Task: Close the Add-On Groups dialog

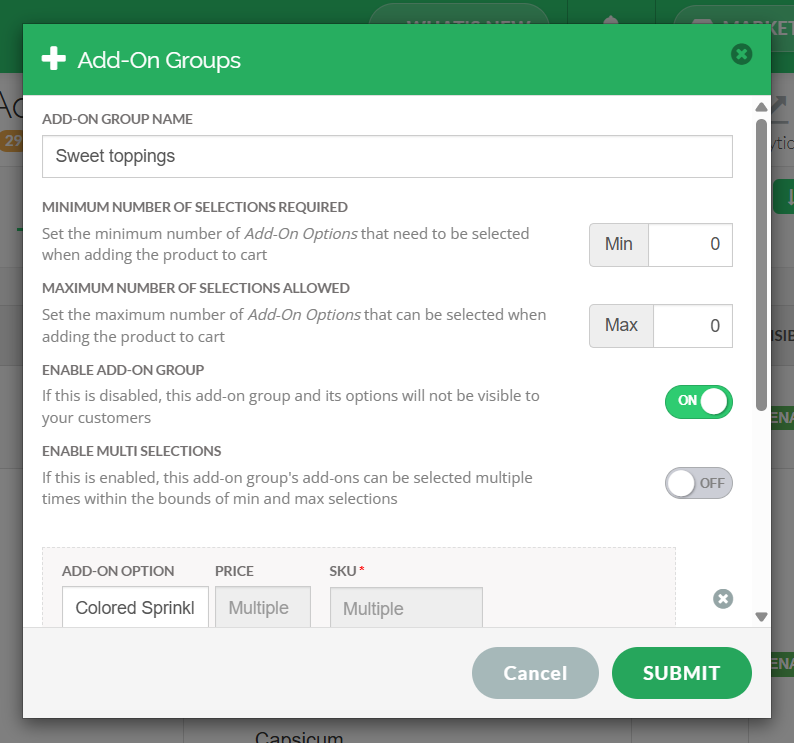Action: tap(741, 54)
